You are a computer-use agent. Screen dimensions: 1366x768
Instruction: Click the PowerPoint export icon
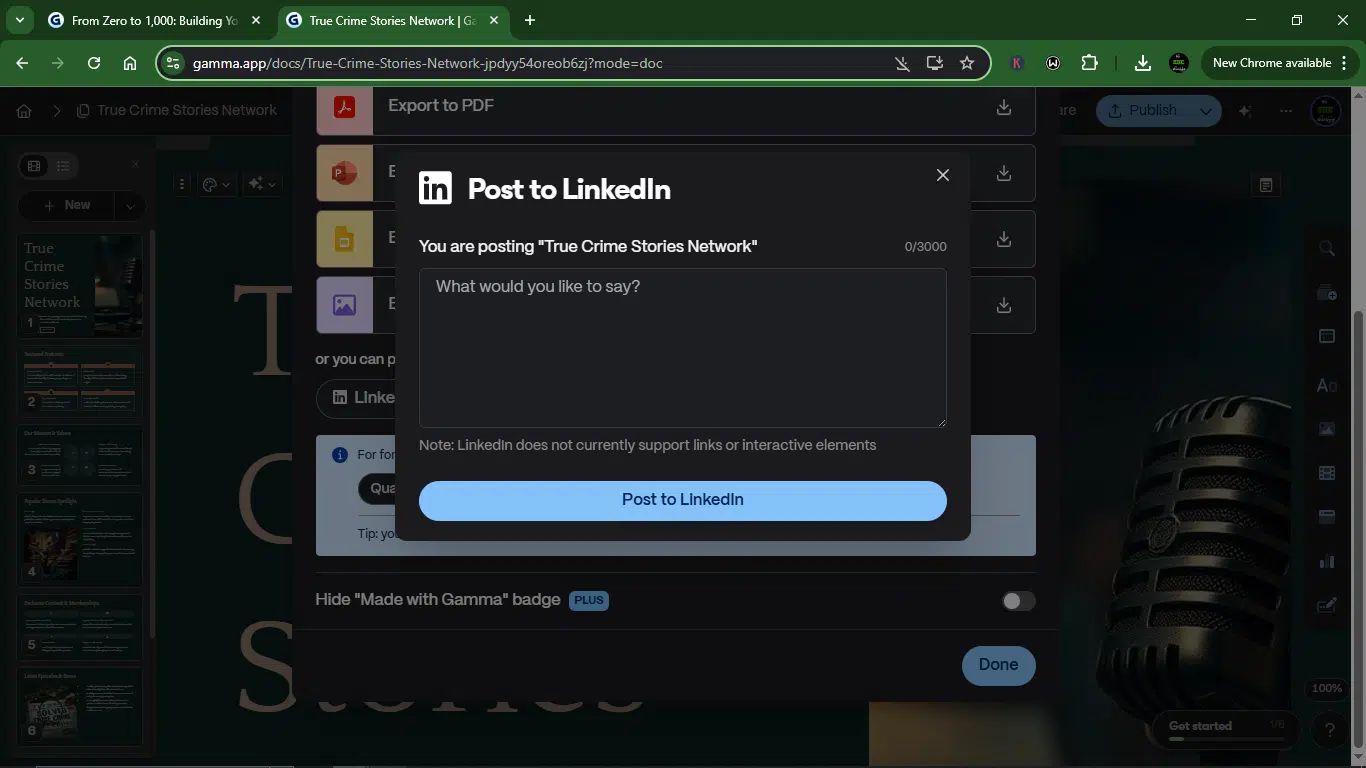345,173
